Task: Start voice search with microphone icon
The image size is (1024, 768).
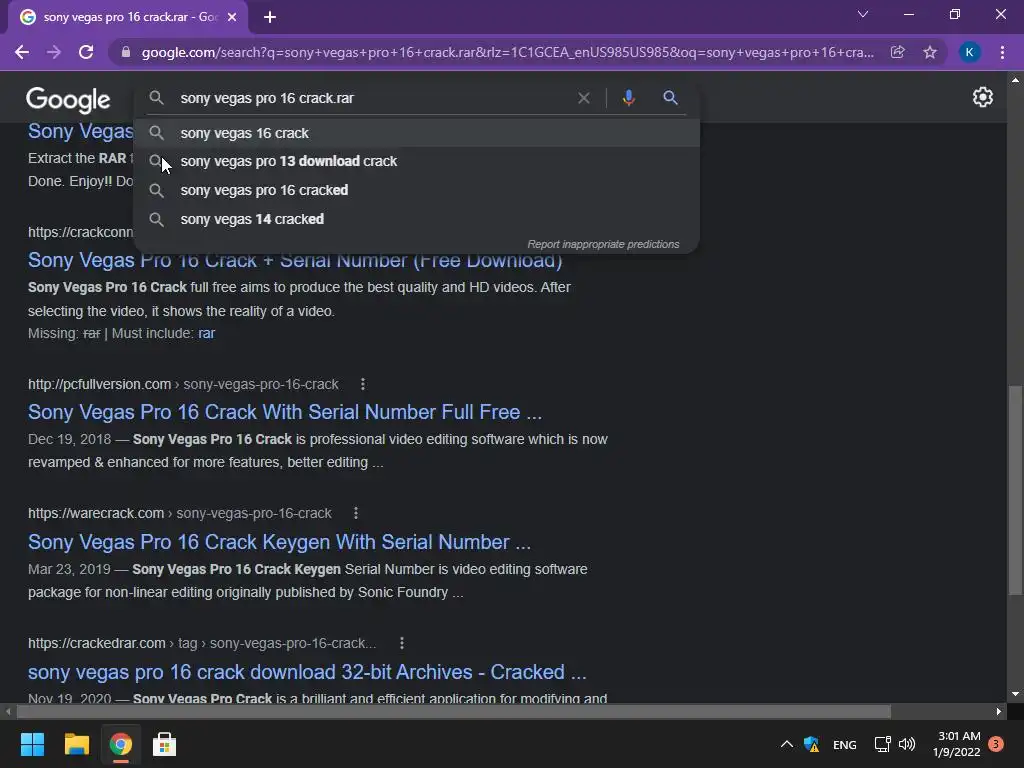Action: 628,98
